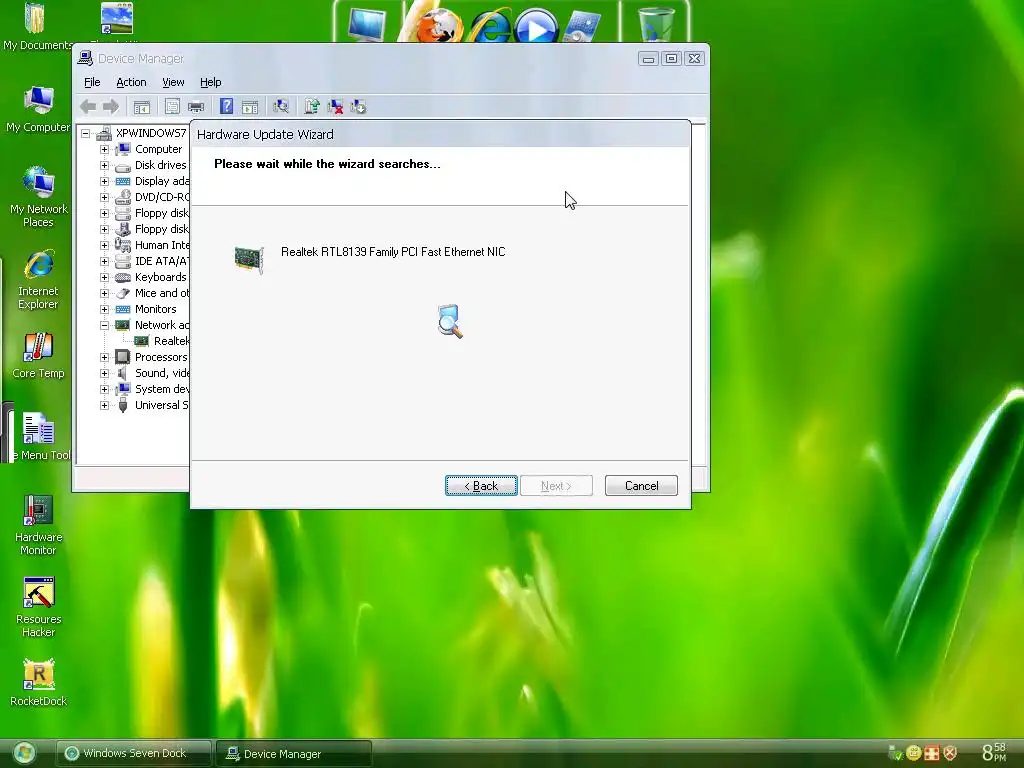Open Recycle Bin in the top dock

pyautogui.click(x=655, y=24)
